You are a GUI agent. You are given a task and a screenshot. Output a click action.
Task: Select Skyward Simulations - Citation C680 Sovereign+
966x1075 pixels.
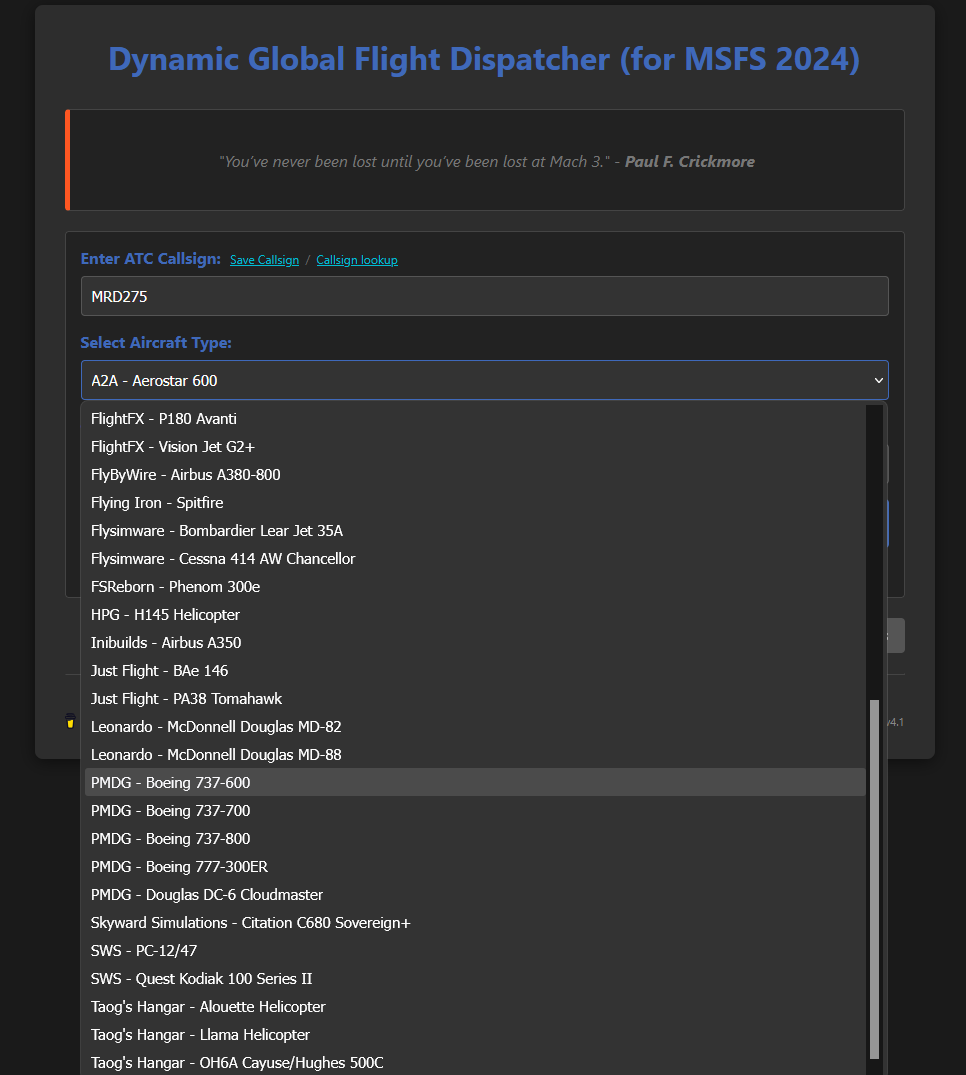click(x=475, y=923)
